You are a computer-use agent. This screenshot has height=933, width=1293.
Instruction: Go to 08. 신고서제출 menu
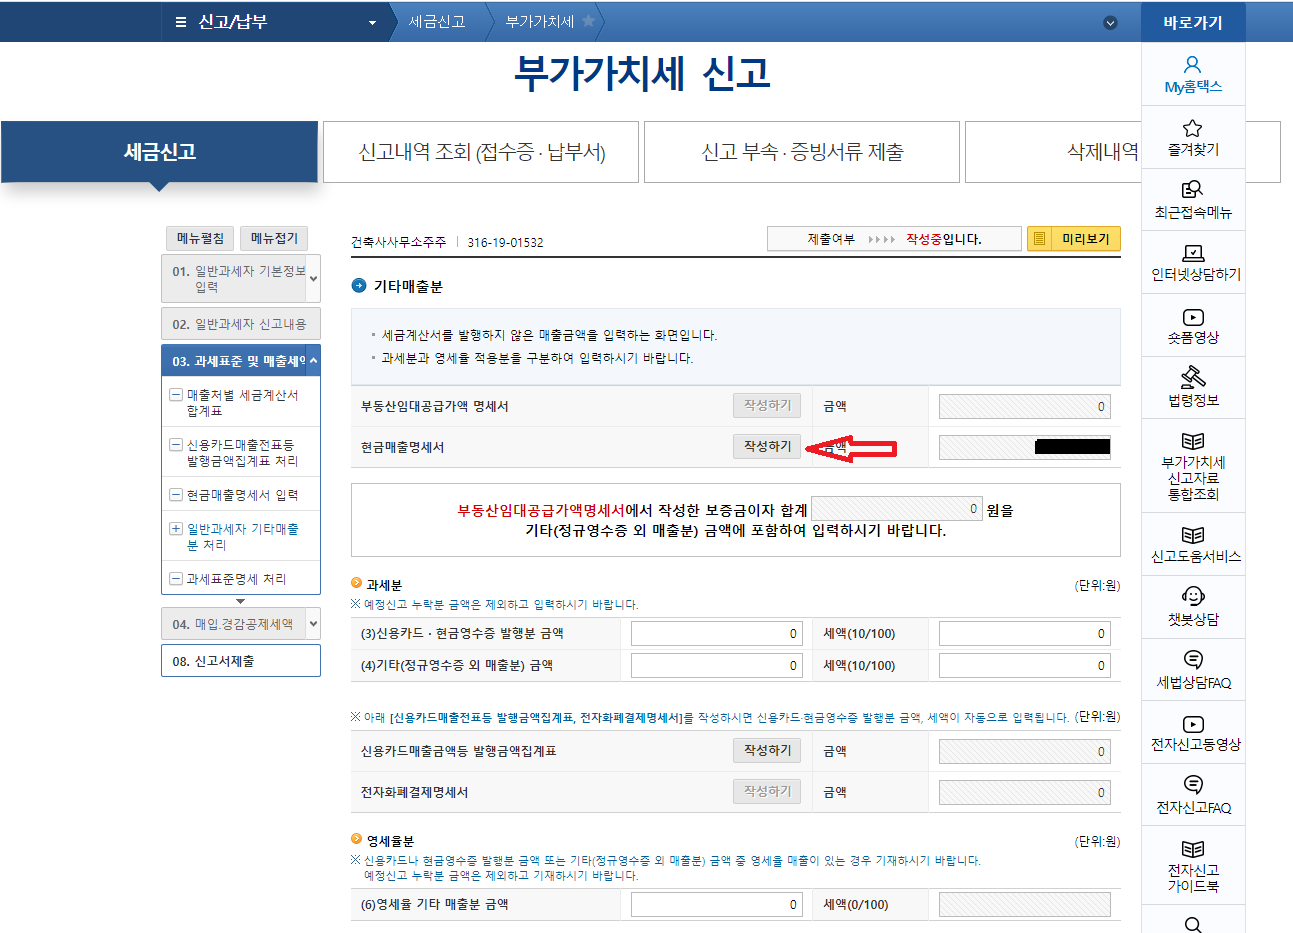pos(240,661)
